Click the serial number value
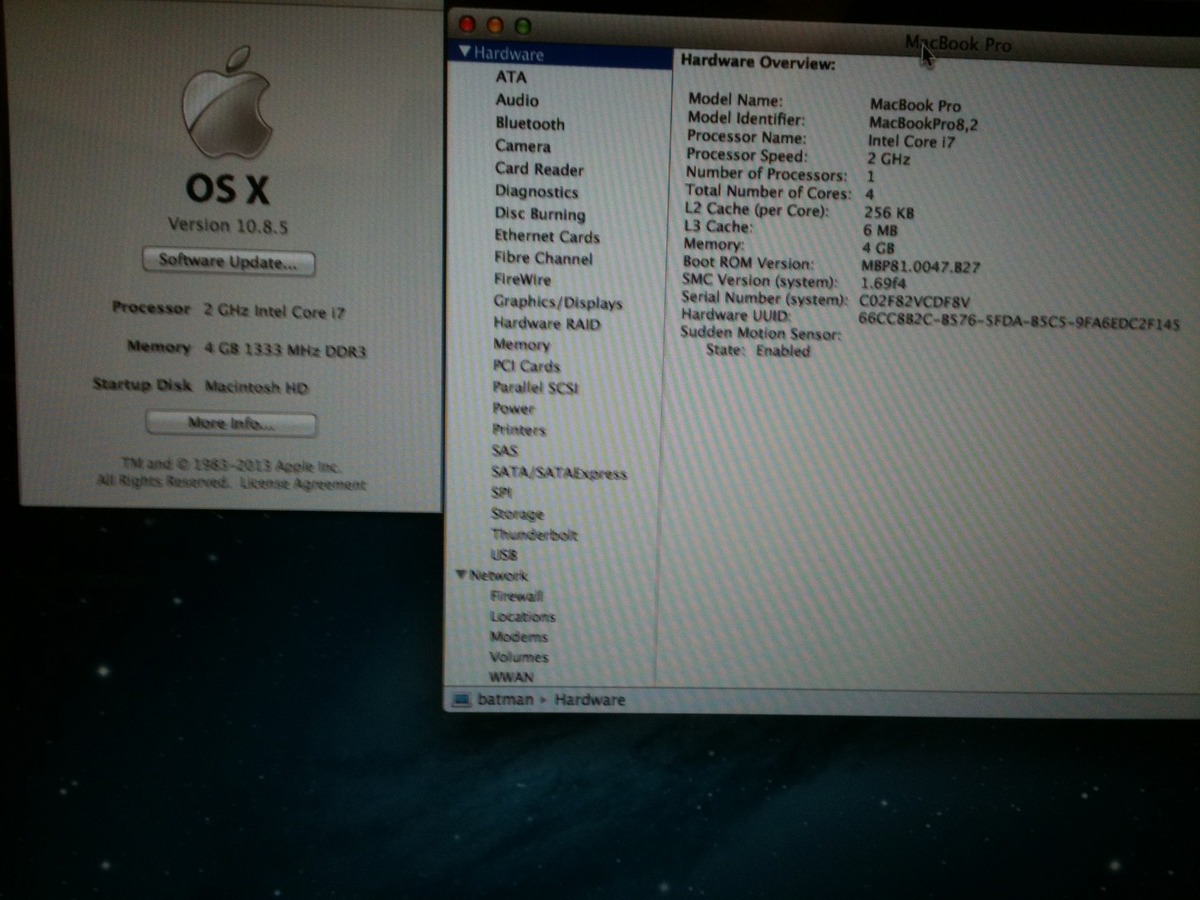1200x900 pixels. 914,300
